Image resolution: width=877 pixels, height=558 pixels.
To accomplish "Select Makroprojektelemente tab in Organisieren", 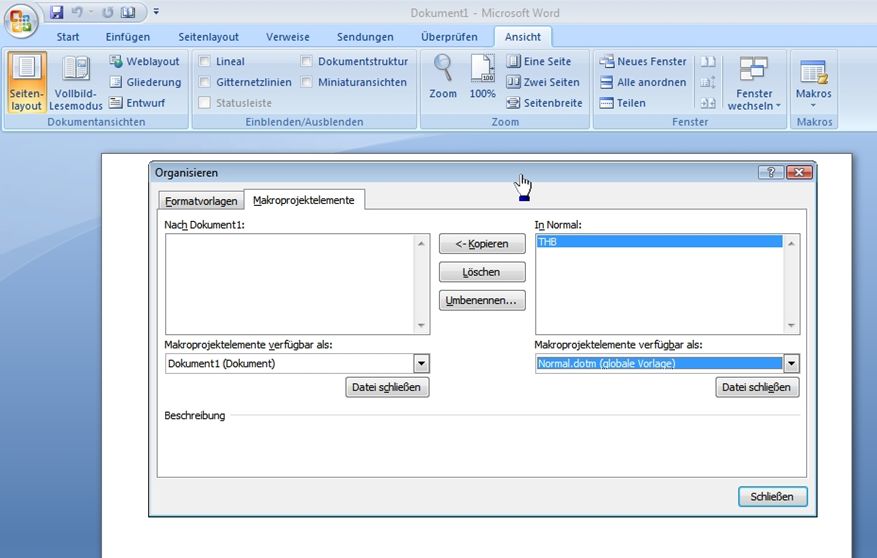I will pos(304,200).
